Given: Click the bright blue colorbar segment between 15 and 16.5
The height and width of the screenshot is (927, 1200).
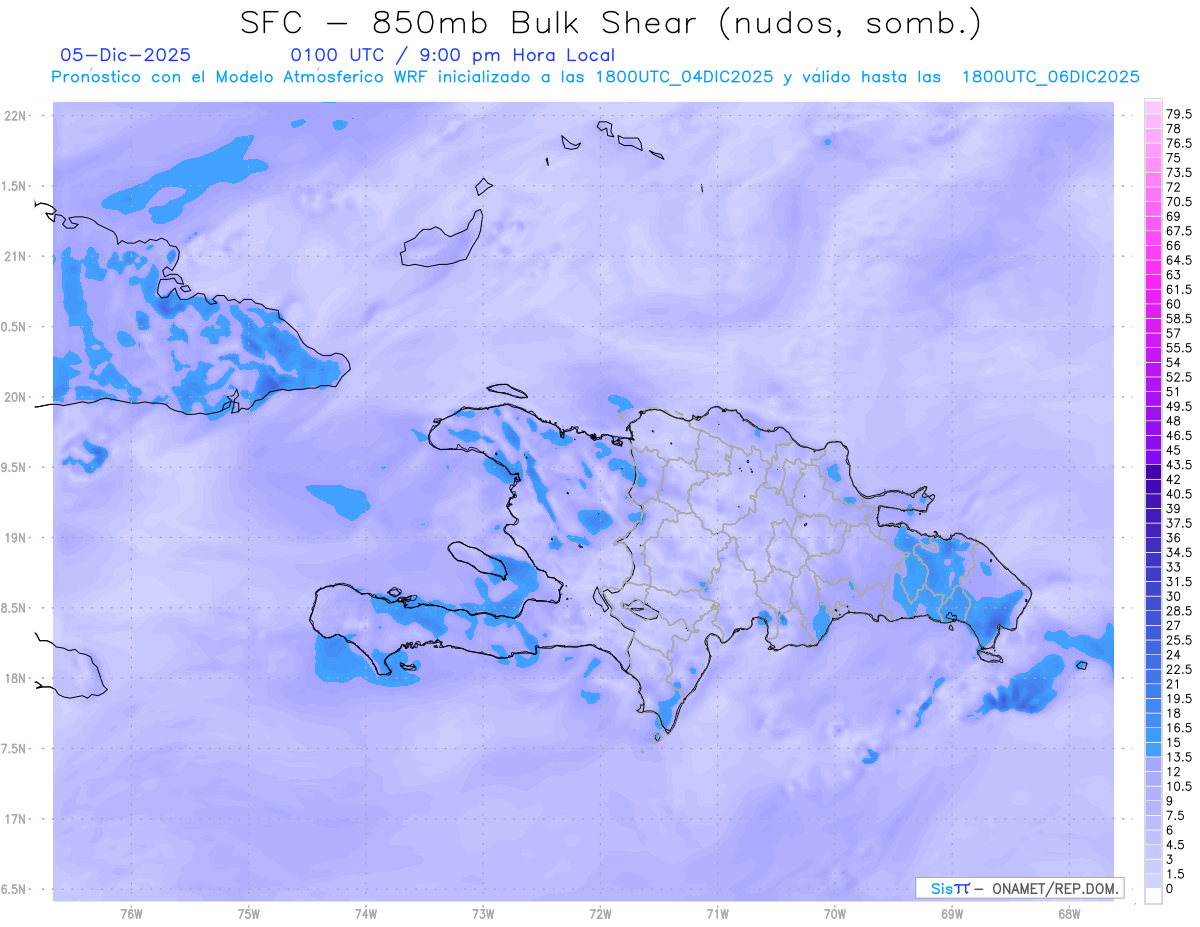Looking at the screenshot, I should coord(1153,735).
